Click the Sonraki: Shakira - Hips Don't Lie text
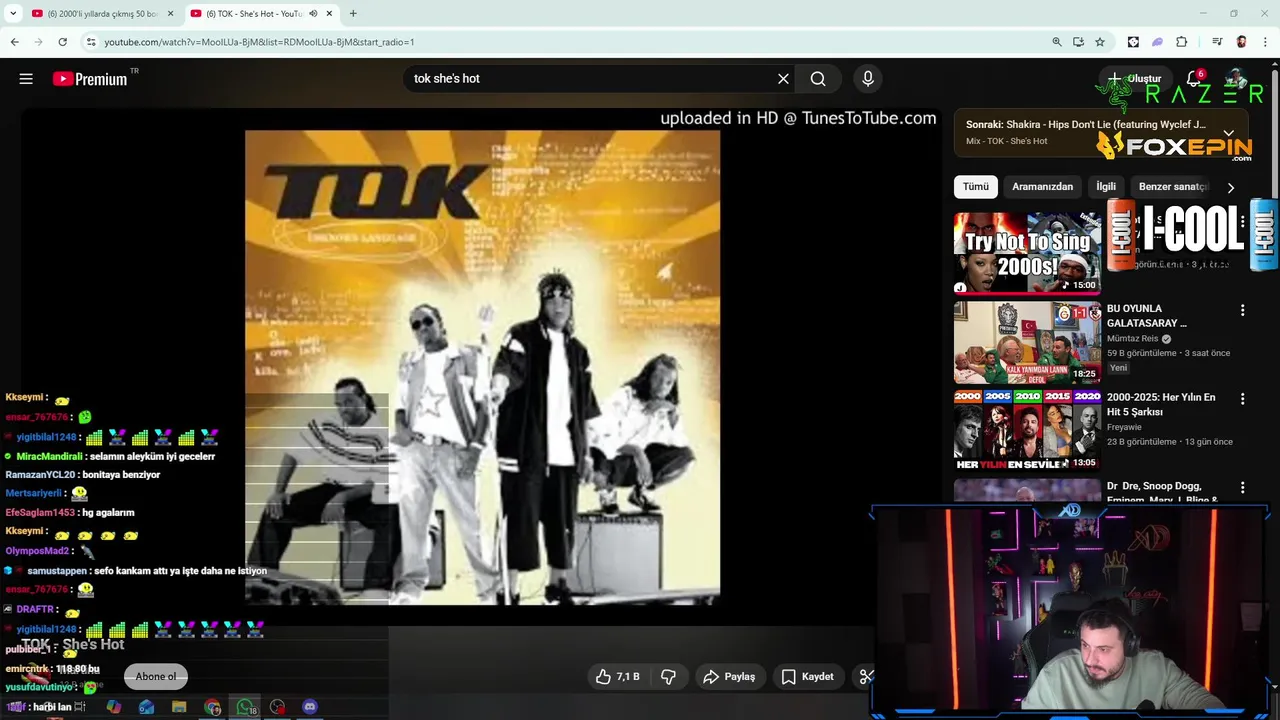 [x=1086, y=125]
